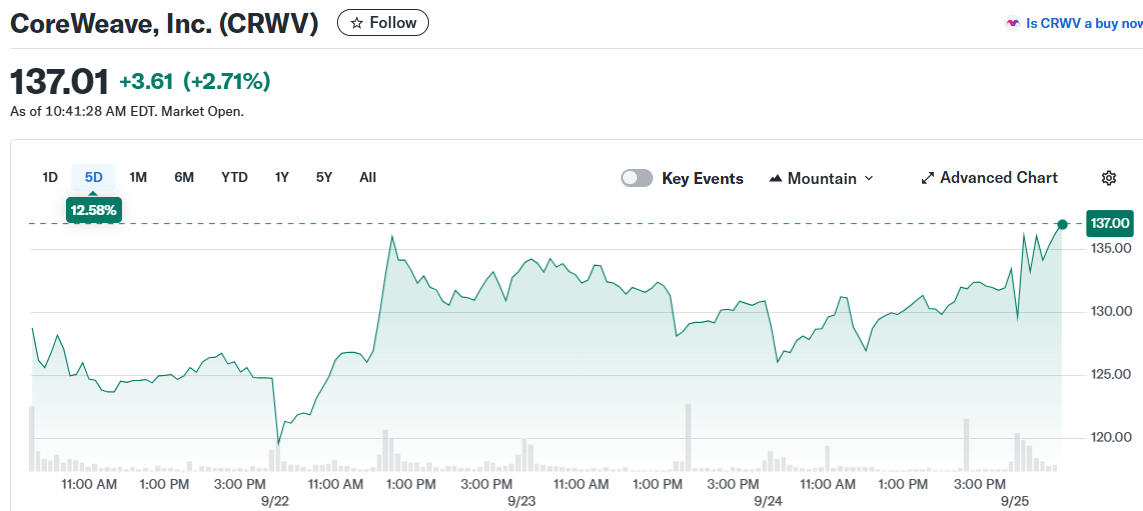Click the +3.61 price change value
Image resolution: width=1143 pixels, height=511 pixels.
click(x=146, y=82)
